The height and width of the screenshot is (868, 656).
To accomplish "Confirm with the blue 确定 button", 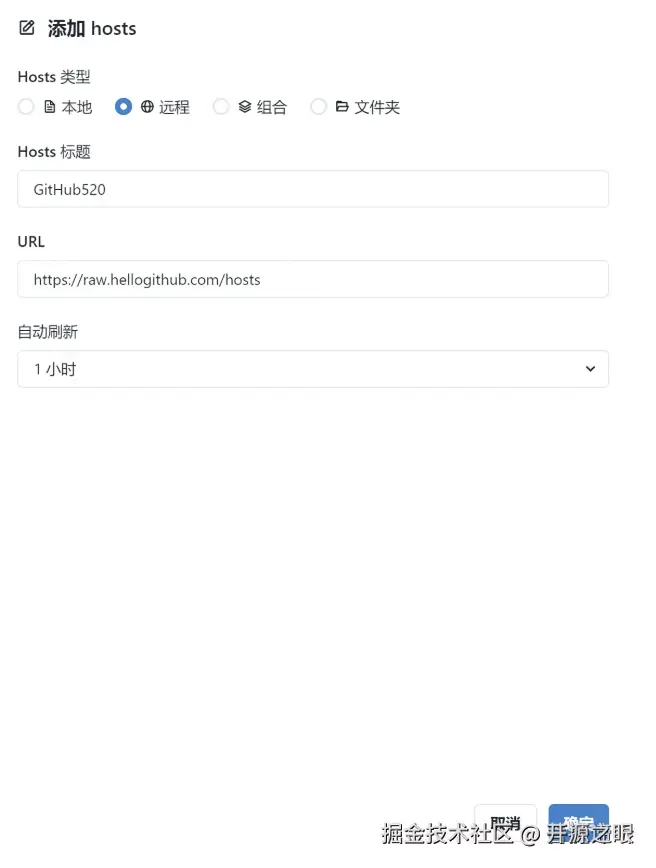I will [578, 821].
